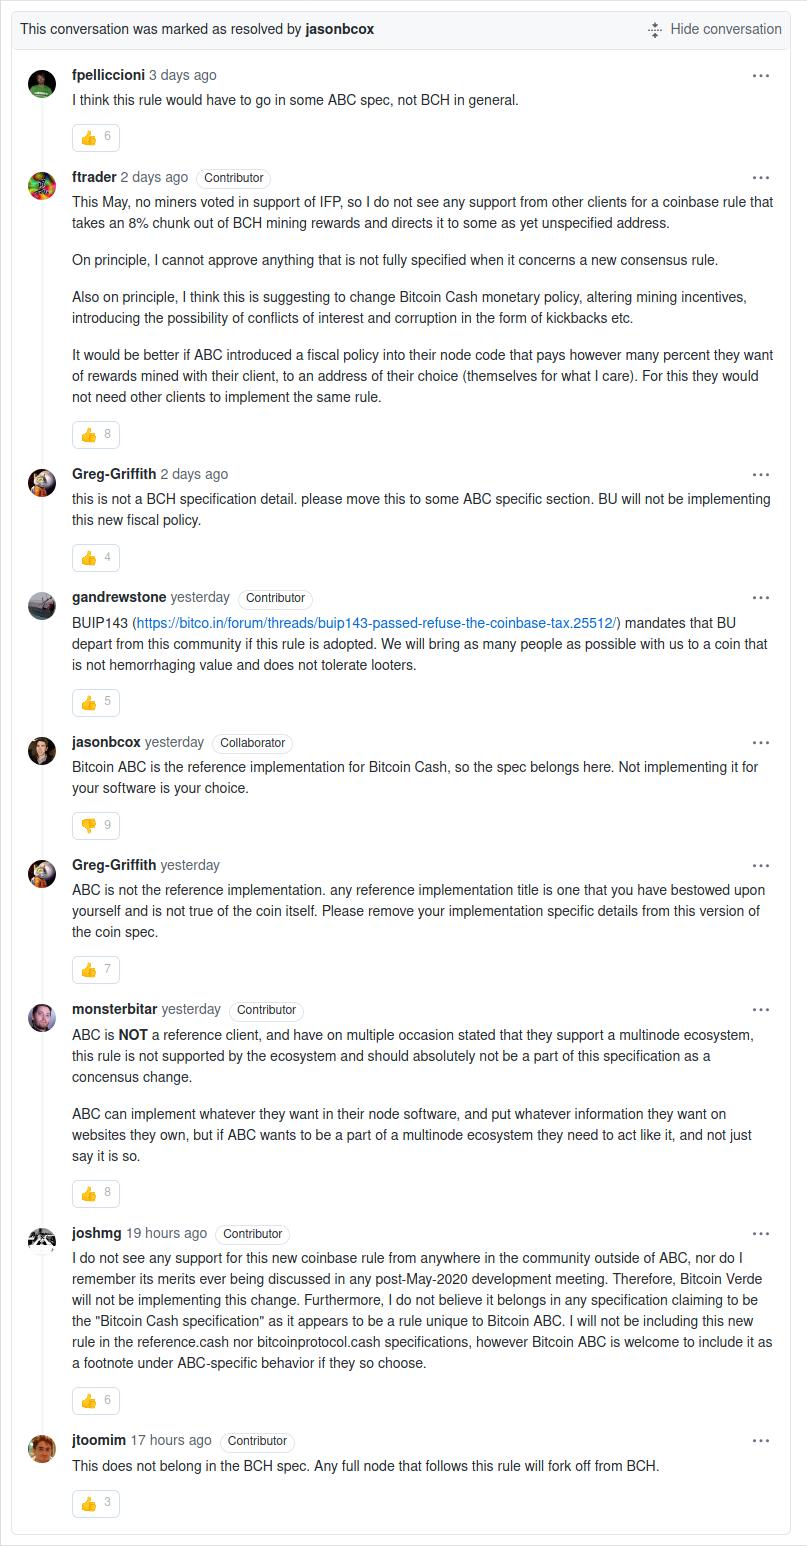Open jasonbcox comment's three-dot menu
The image size is (807, 1546).
click(761, 743)
